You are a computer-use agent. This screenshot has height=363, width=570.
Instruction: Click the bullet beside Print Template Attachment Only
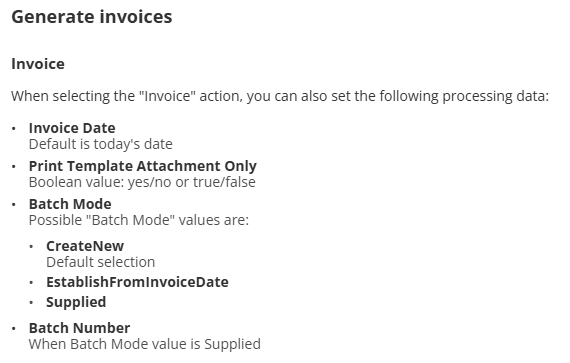14,166
